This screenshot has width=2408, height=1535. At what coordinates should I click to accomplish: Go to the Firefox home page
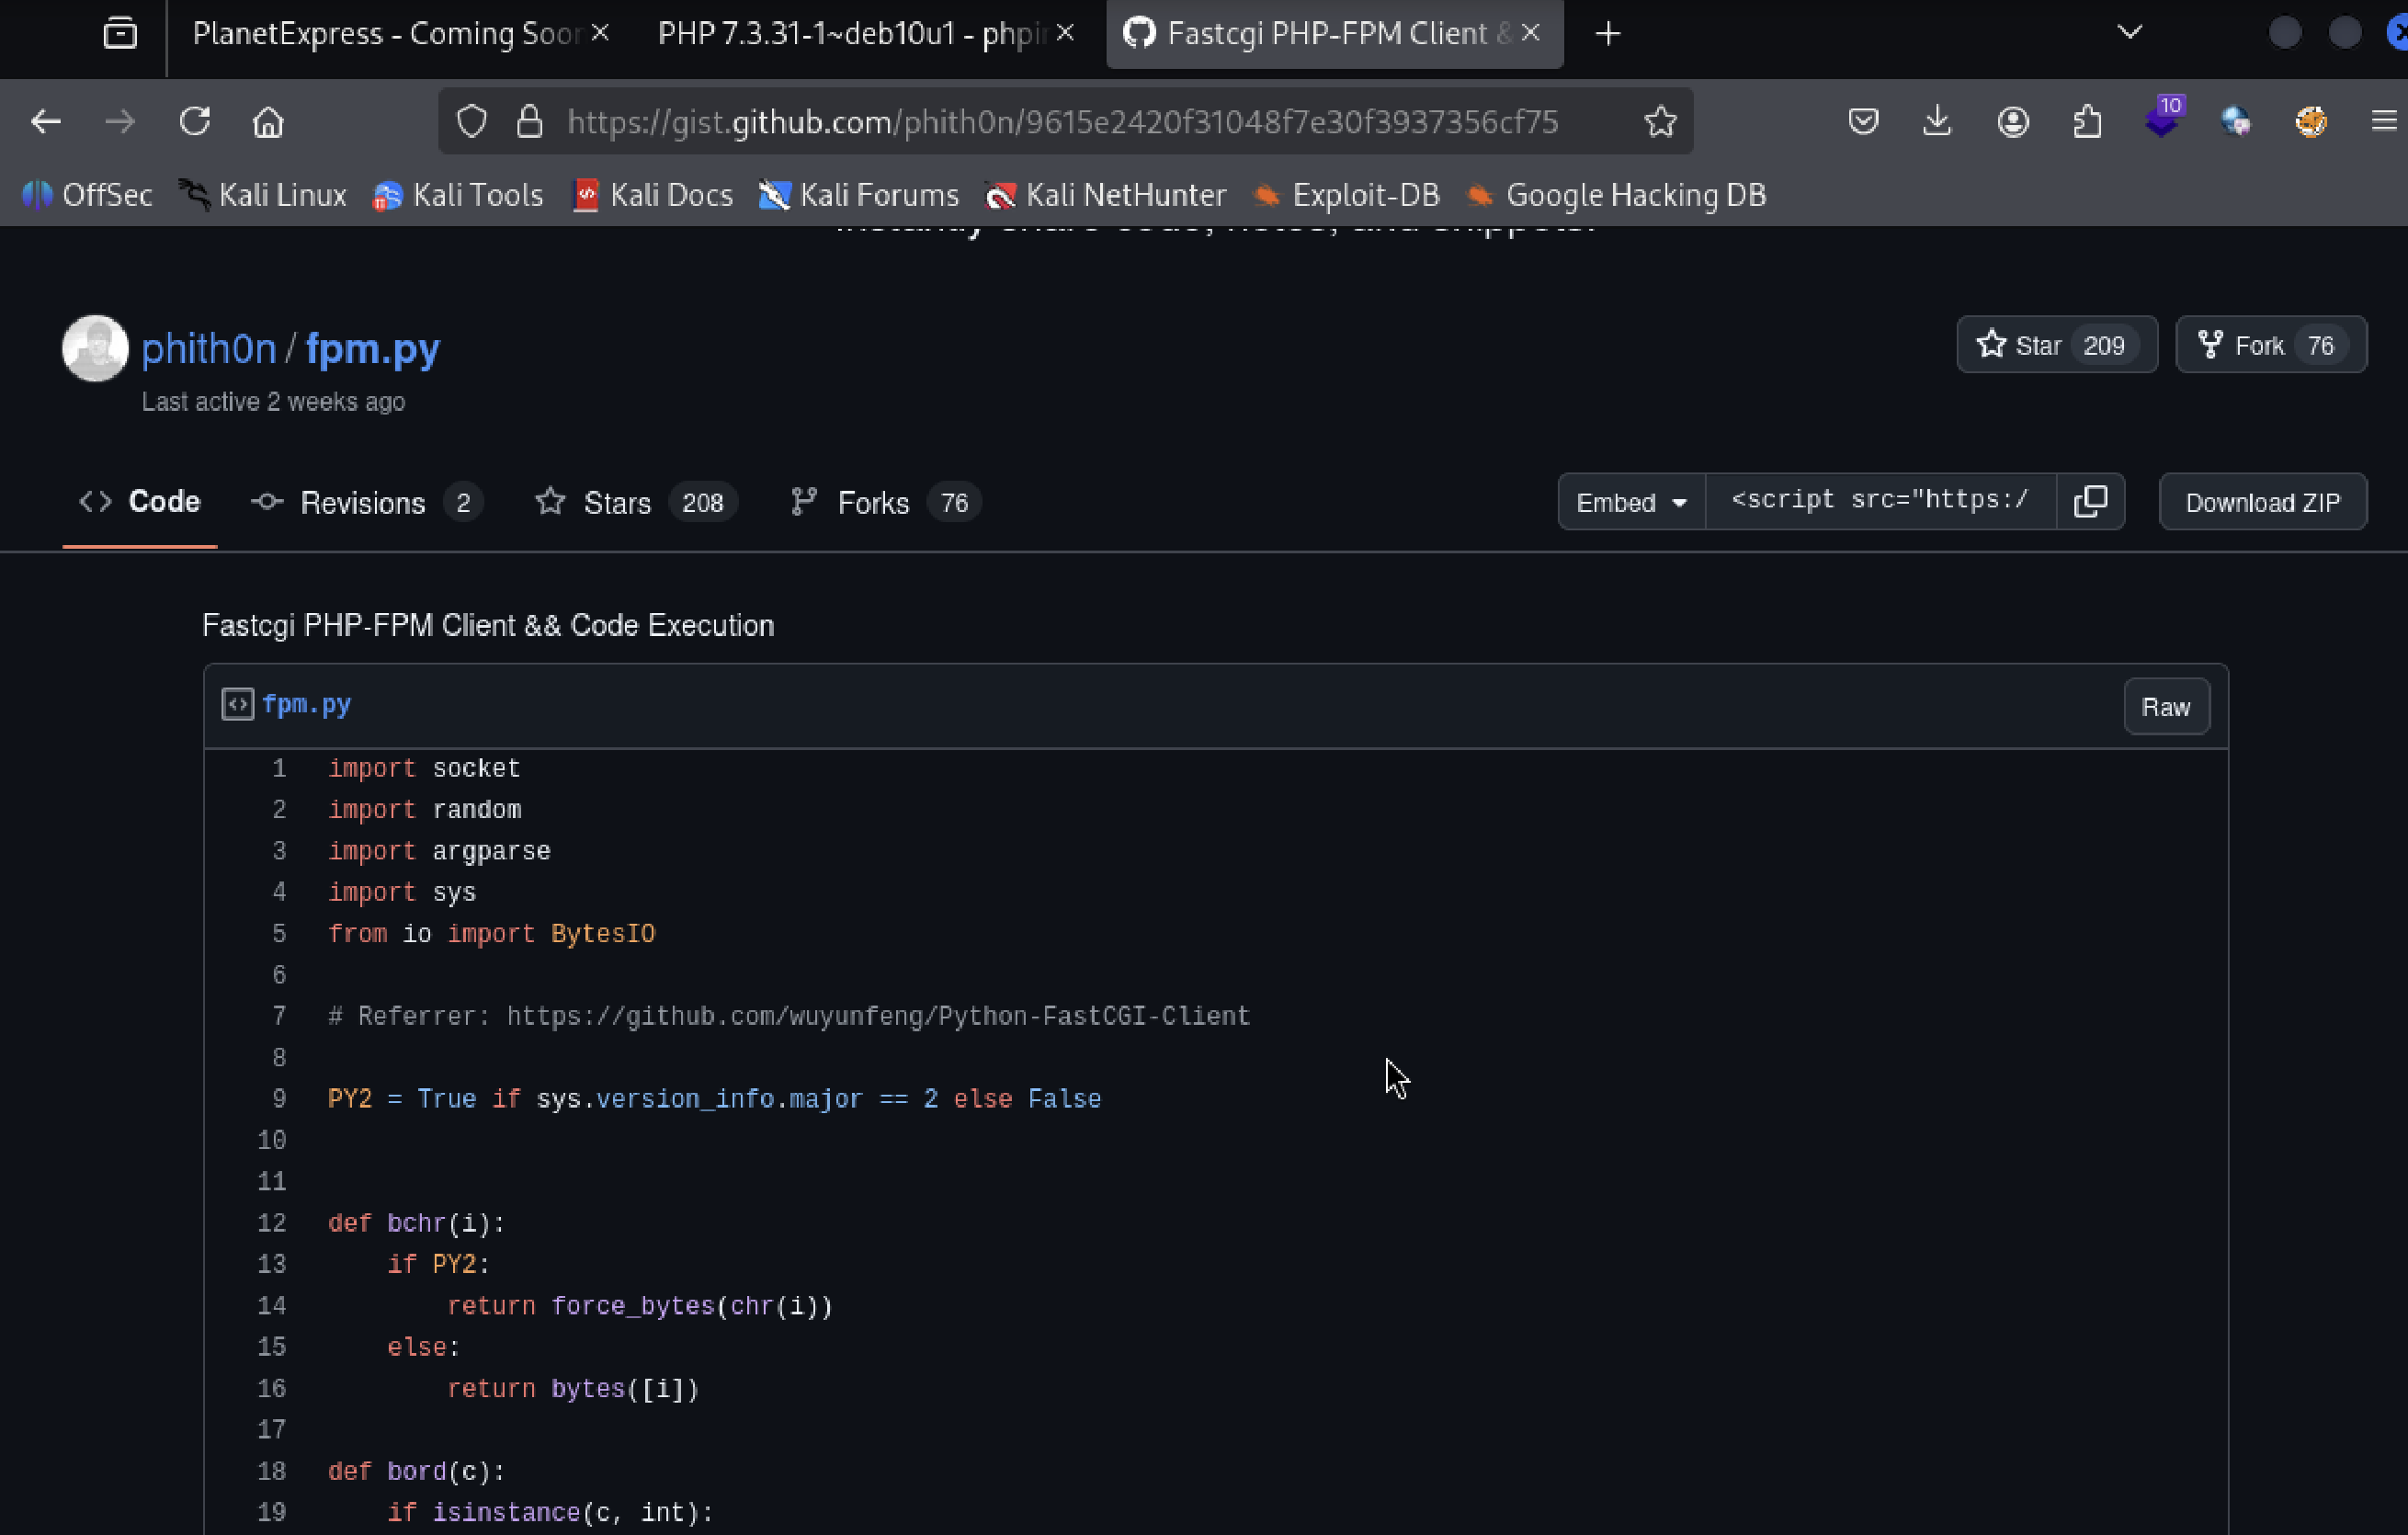coord(267,122)
